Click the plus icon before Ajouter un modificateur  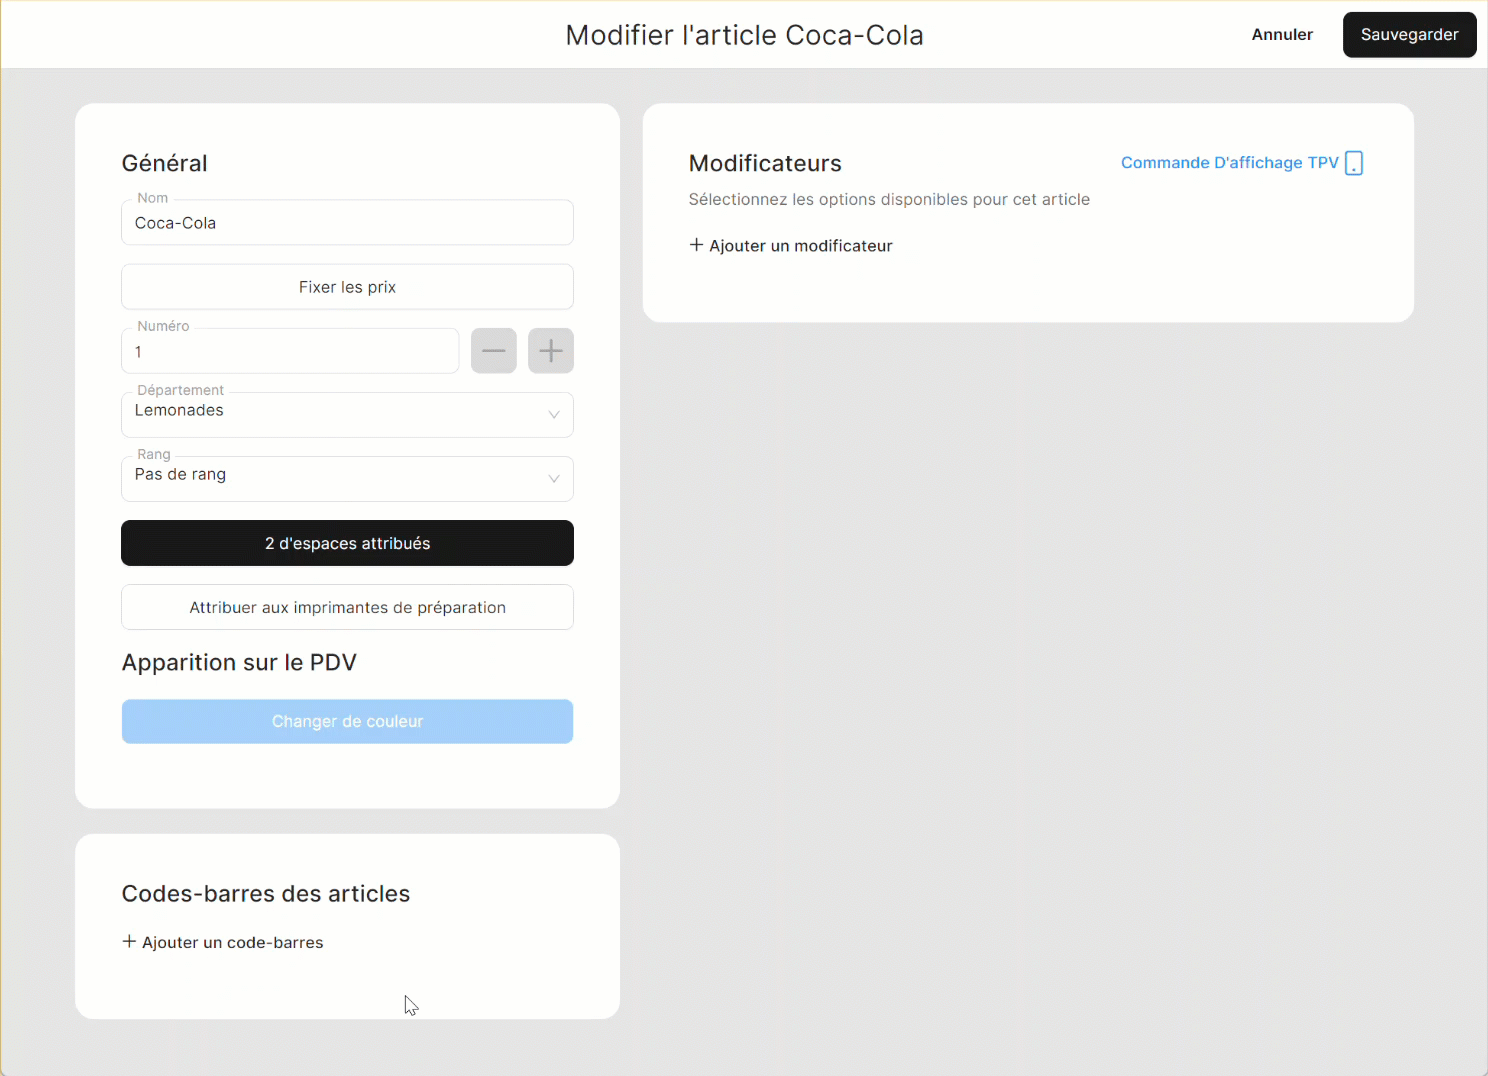pyautogui.click(x=697, y=245)
